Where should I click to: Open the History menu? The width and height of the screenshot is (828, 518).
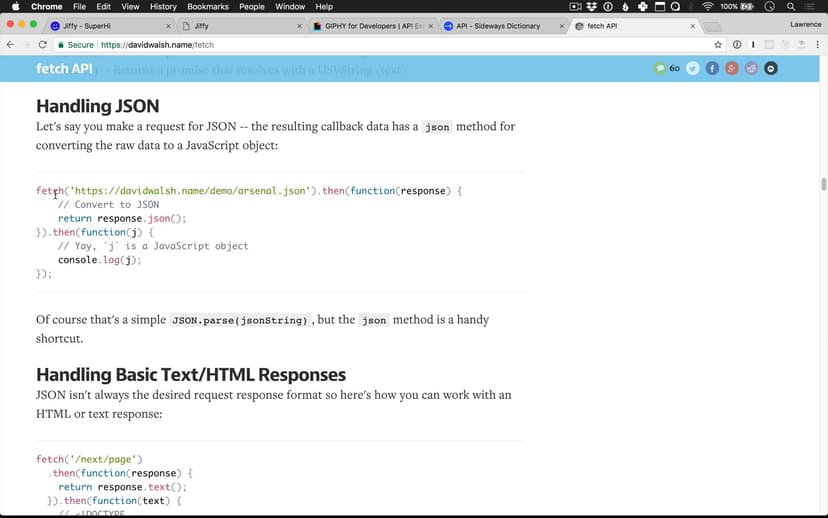pos(163,7)
